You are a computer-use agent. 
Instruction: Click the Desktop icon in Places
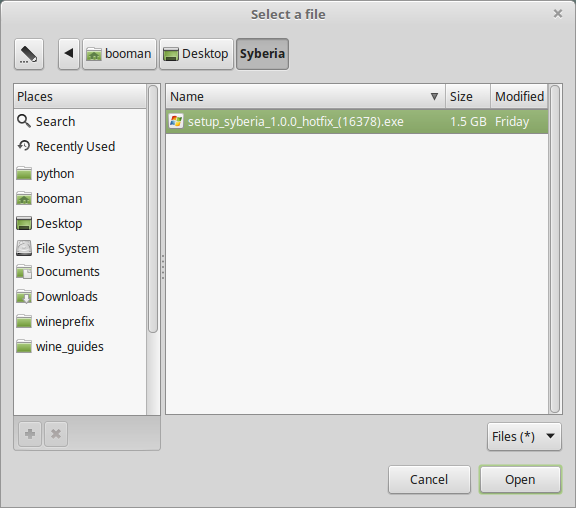click(24, 223)
